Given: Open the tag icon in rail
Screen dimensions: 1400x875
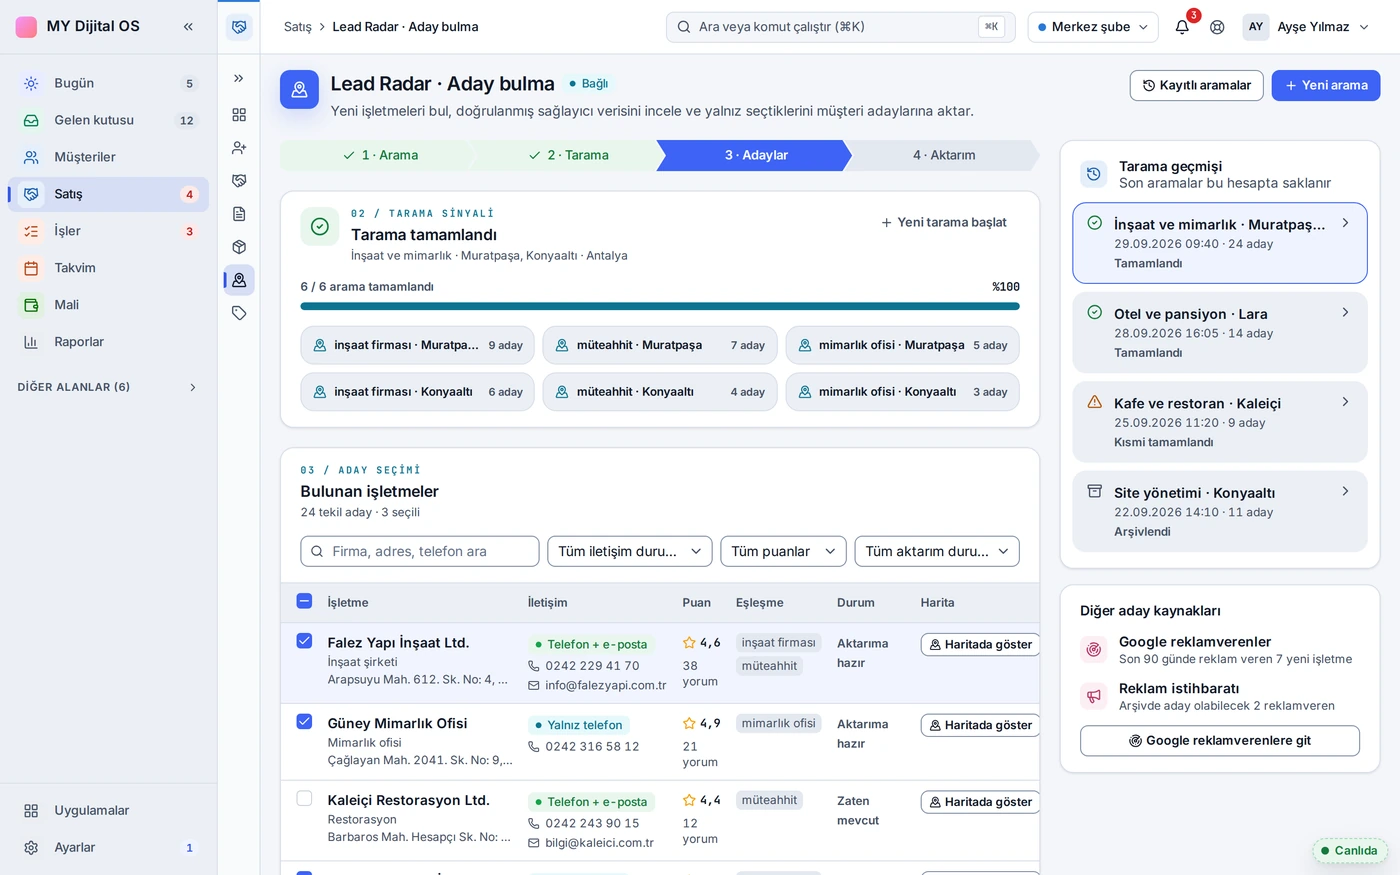Looking at the screenshot, I should tap(239, 313).
